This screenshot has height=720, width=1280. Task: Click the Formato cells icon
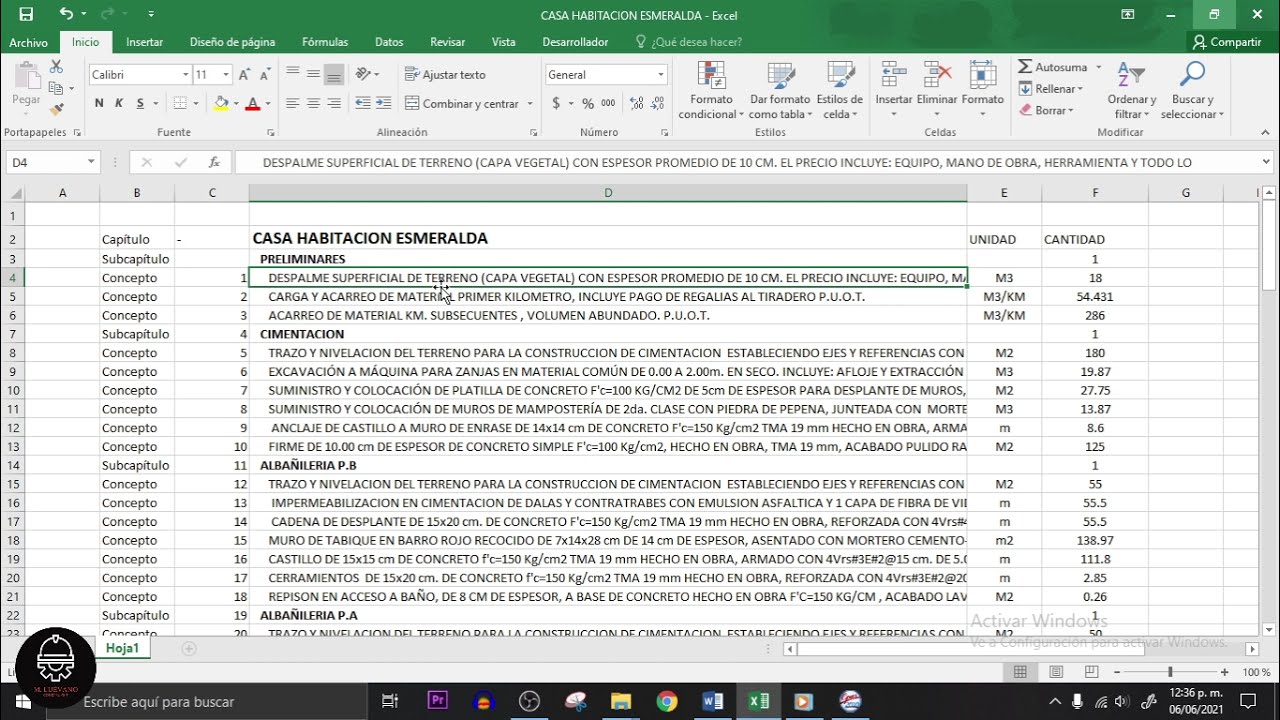982,75
